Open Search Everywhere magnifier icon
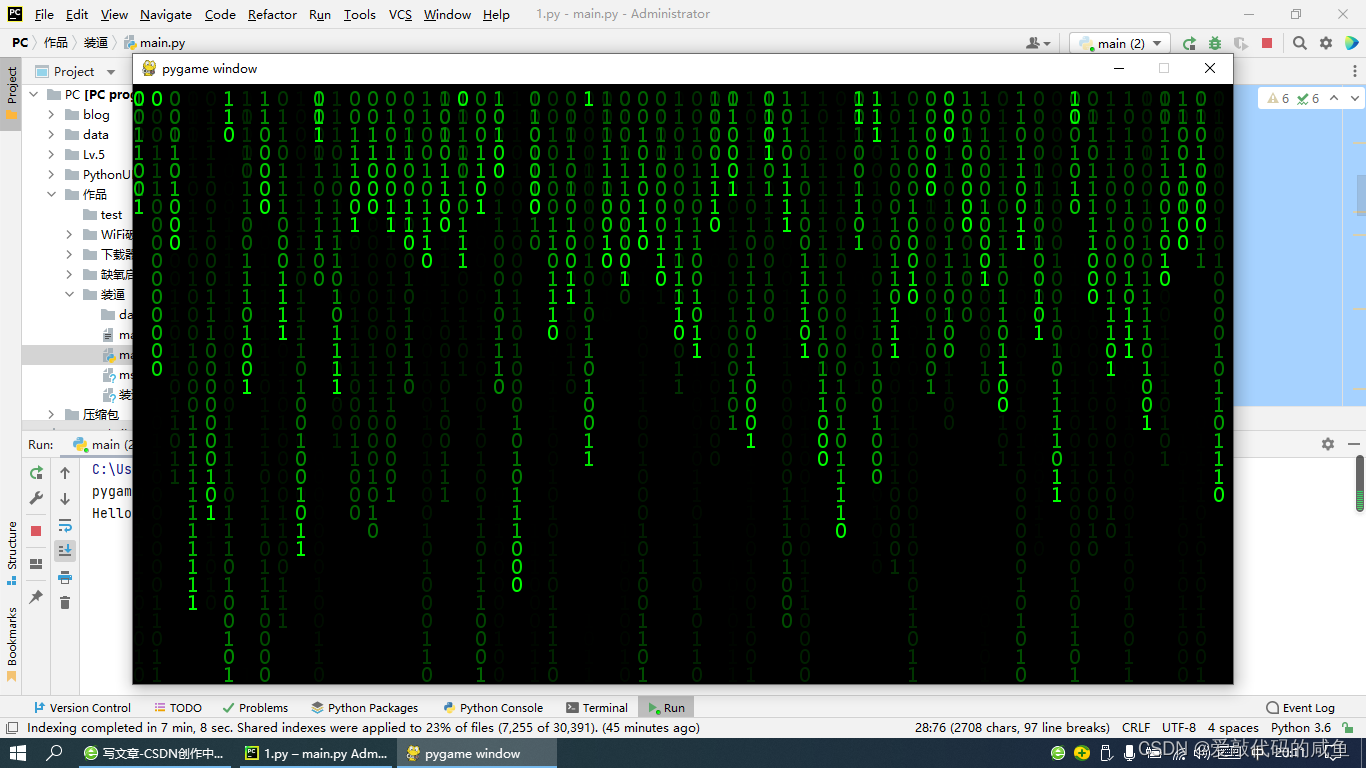The width and height of the screenshot is (1366, 768). click(x=1300, y=43)
